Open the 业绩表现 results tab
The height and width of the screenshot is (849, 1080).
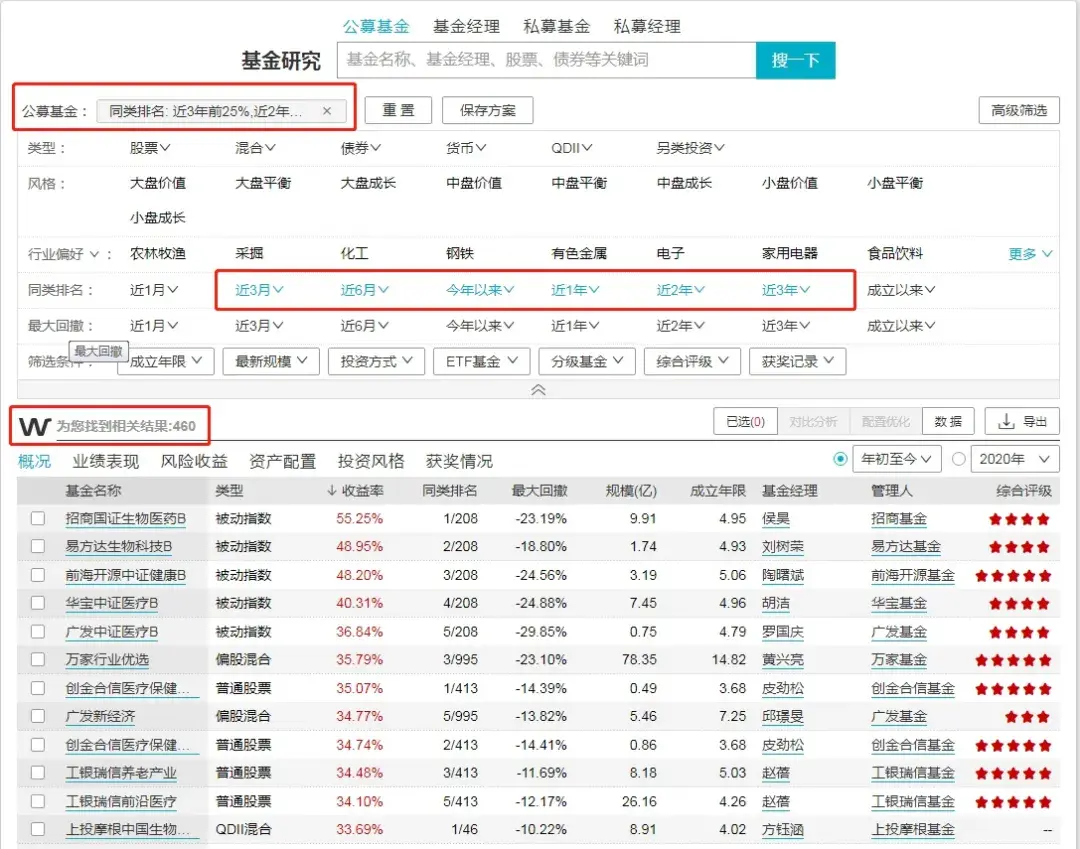point(105,461)
